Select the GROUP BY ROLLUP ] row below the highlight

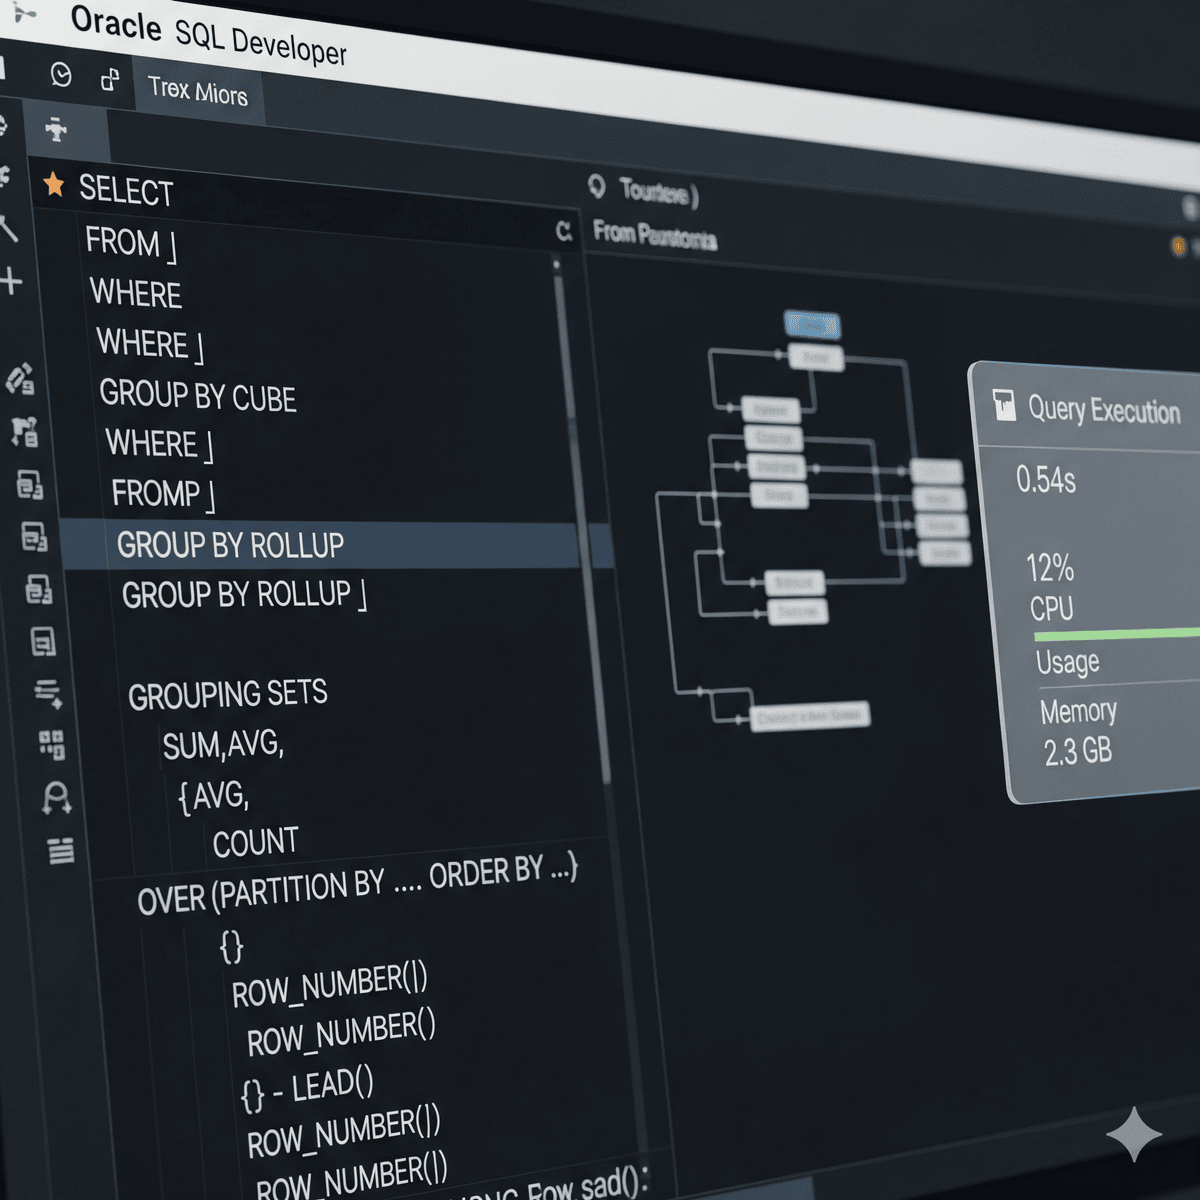[x=244, y=594]
